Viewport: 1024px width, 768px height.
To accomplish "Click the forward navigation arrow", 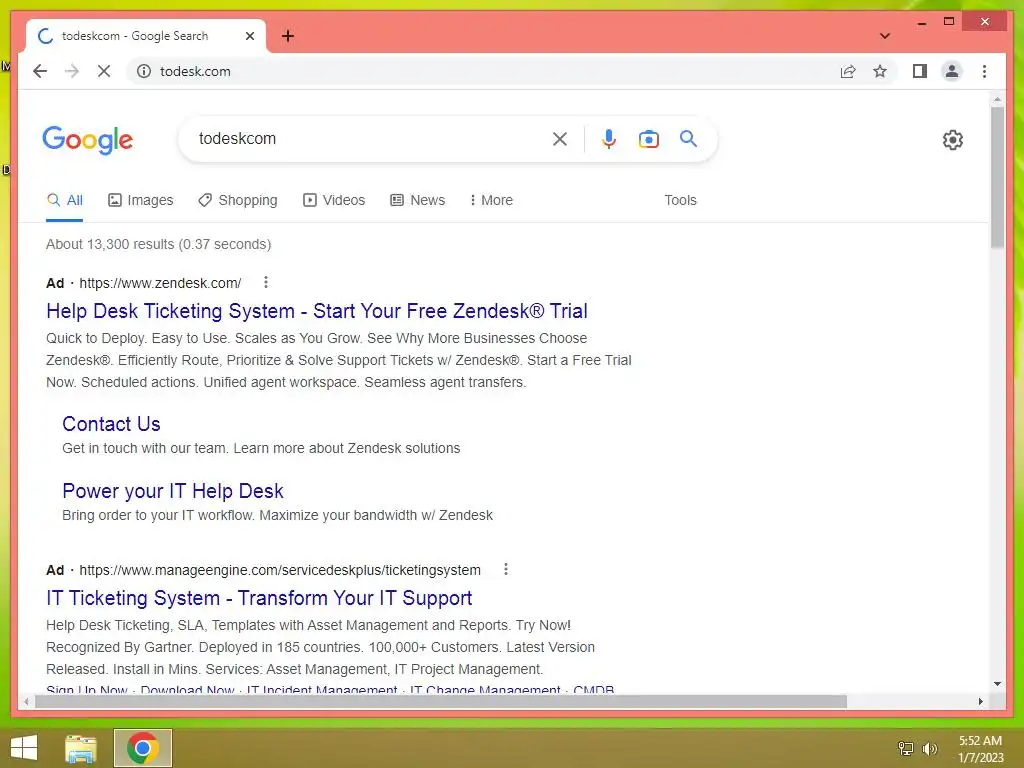I will coord(72,71).
